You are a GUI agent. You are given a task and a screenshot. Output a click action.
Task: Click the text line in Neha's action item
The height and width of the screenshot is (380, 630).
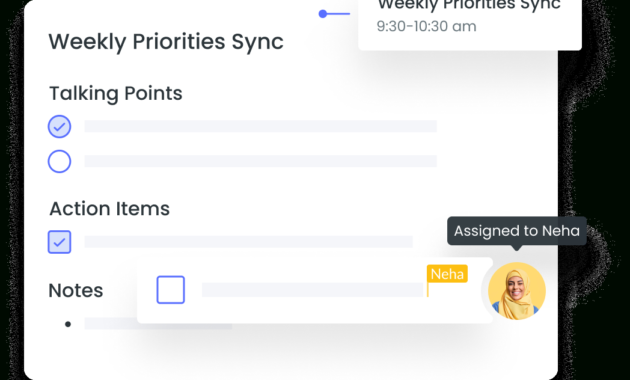coord(313,290)
